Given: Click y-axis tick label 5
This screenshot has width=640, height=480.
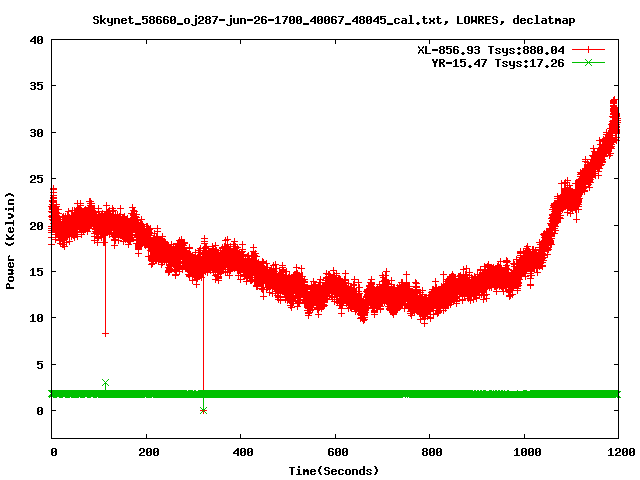Looking at the screenshot, I should [x=40, y=364].
